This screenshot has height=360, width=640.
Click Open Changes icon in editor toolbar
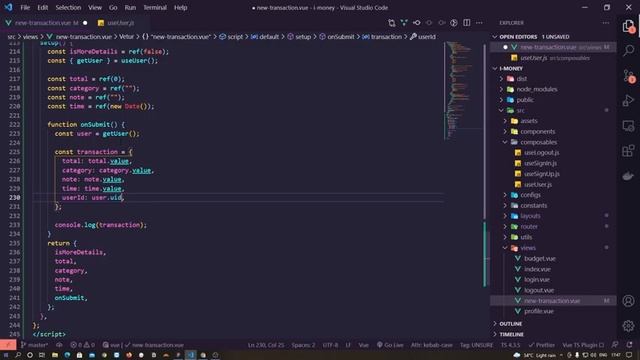pyautogui.click(x=391, y=23)
